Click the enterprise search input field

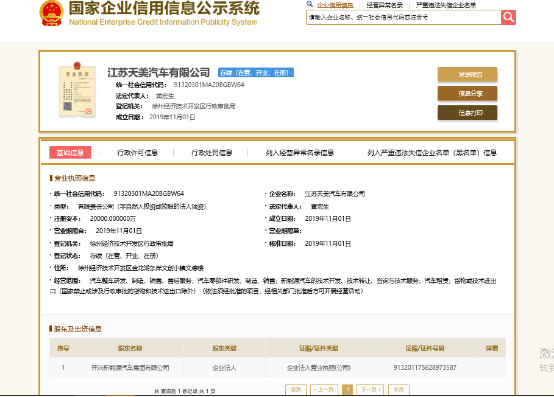coord(403,17)
